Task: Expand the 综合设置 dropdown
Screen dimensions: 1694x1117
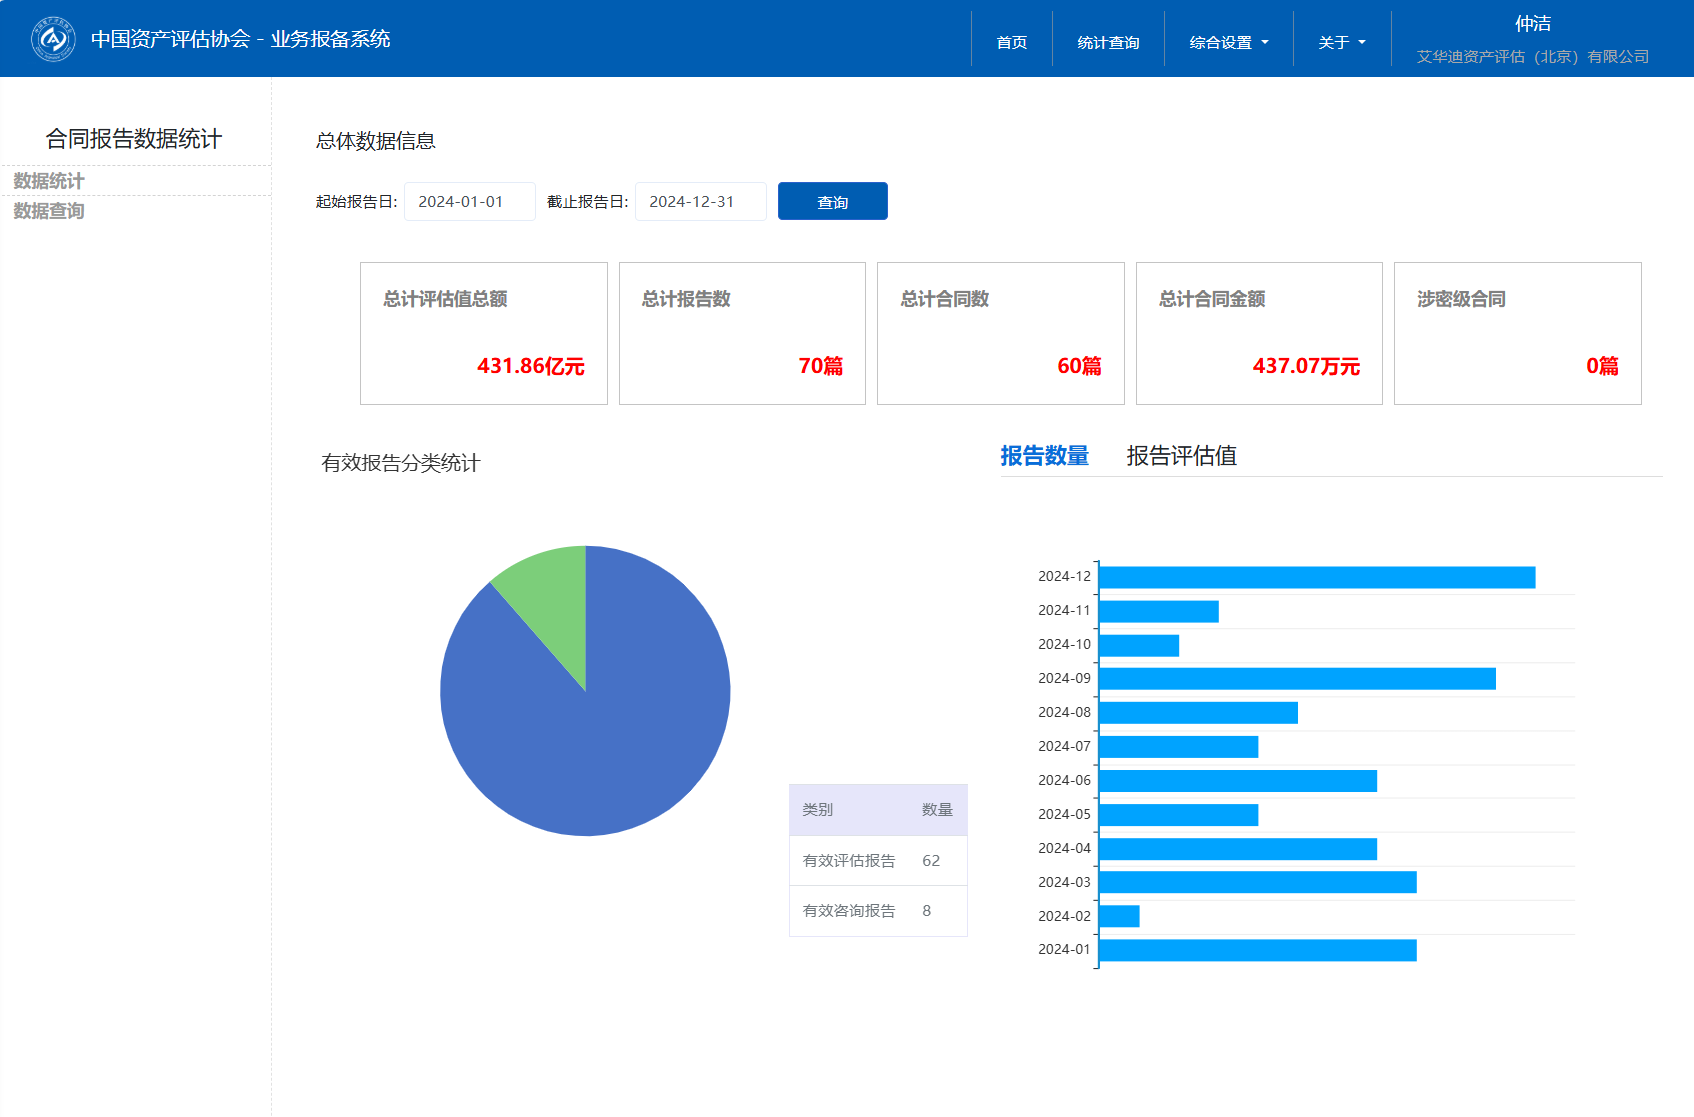Action: 1228,42
